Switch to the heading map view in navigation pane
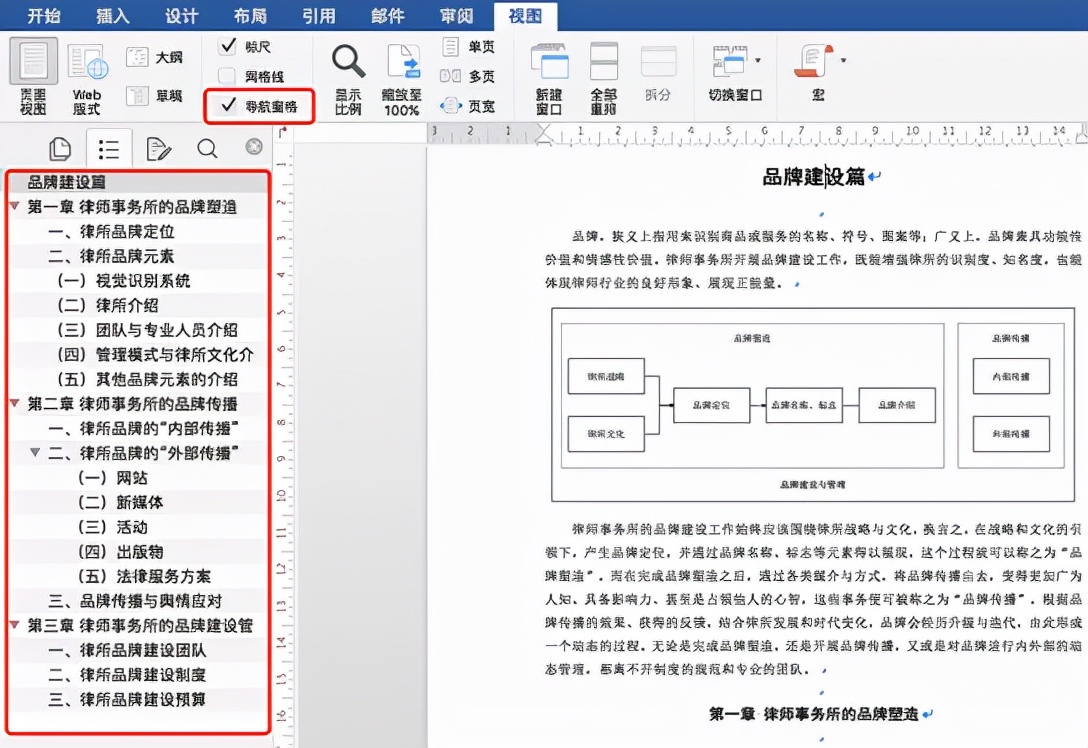This screenshot has width=1088, height=748. (x=109, y=148)
